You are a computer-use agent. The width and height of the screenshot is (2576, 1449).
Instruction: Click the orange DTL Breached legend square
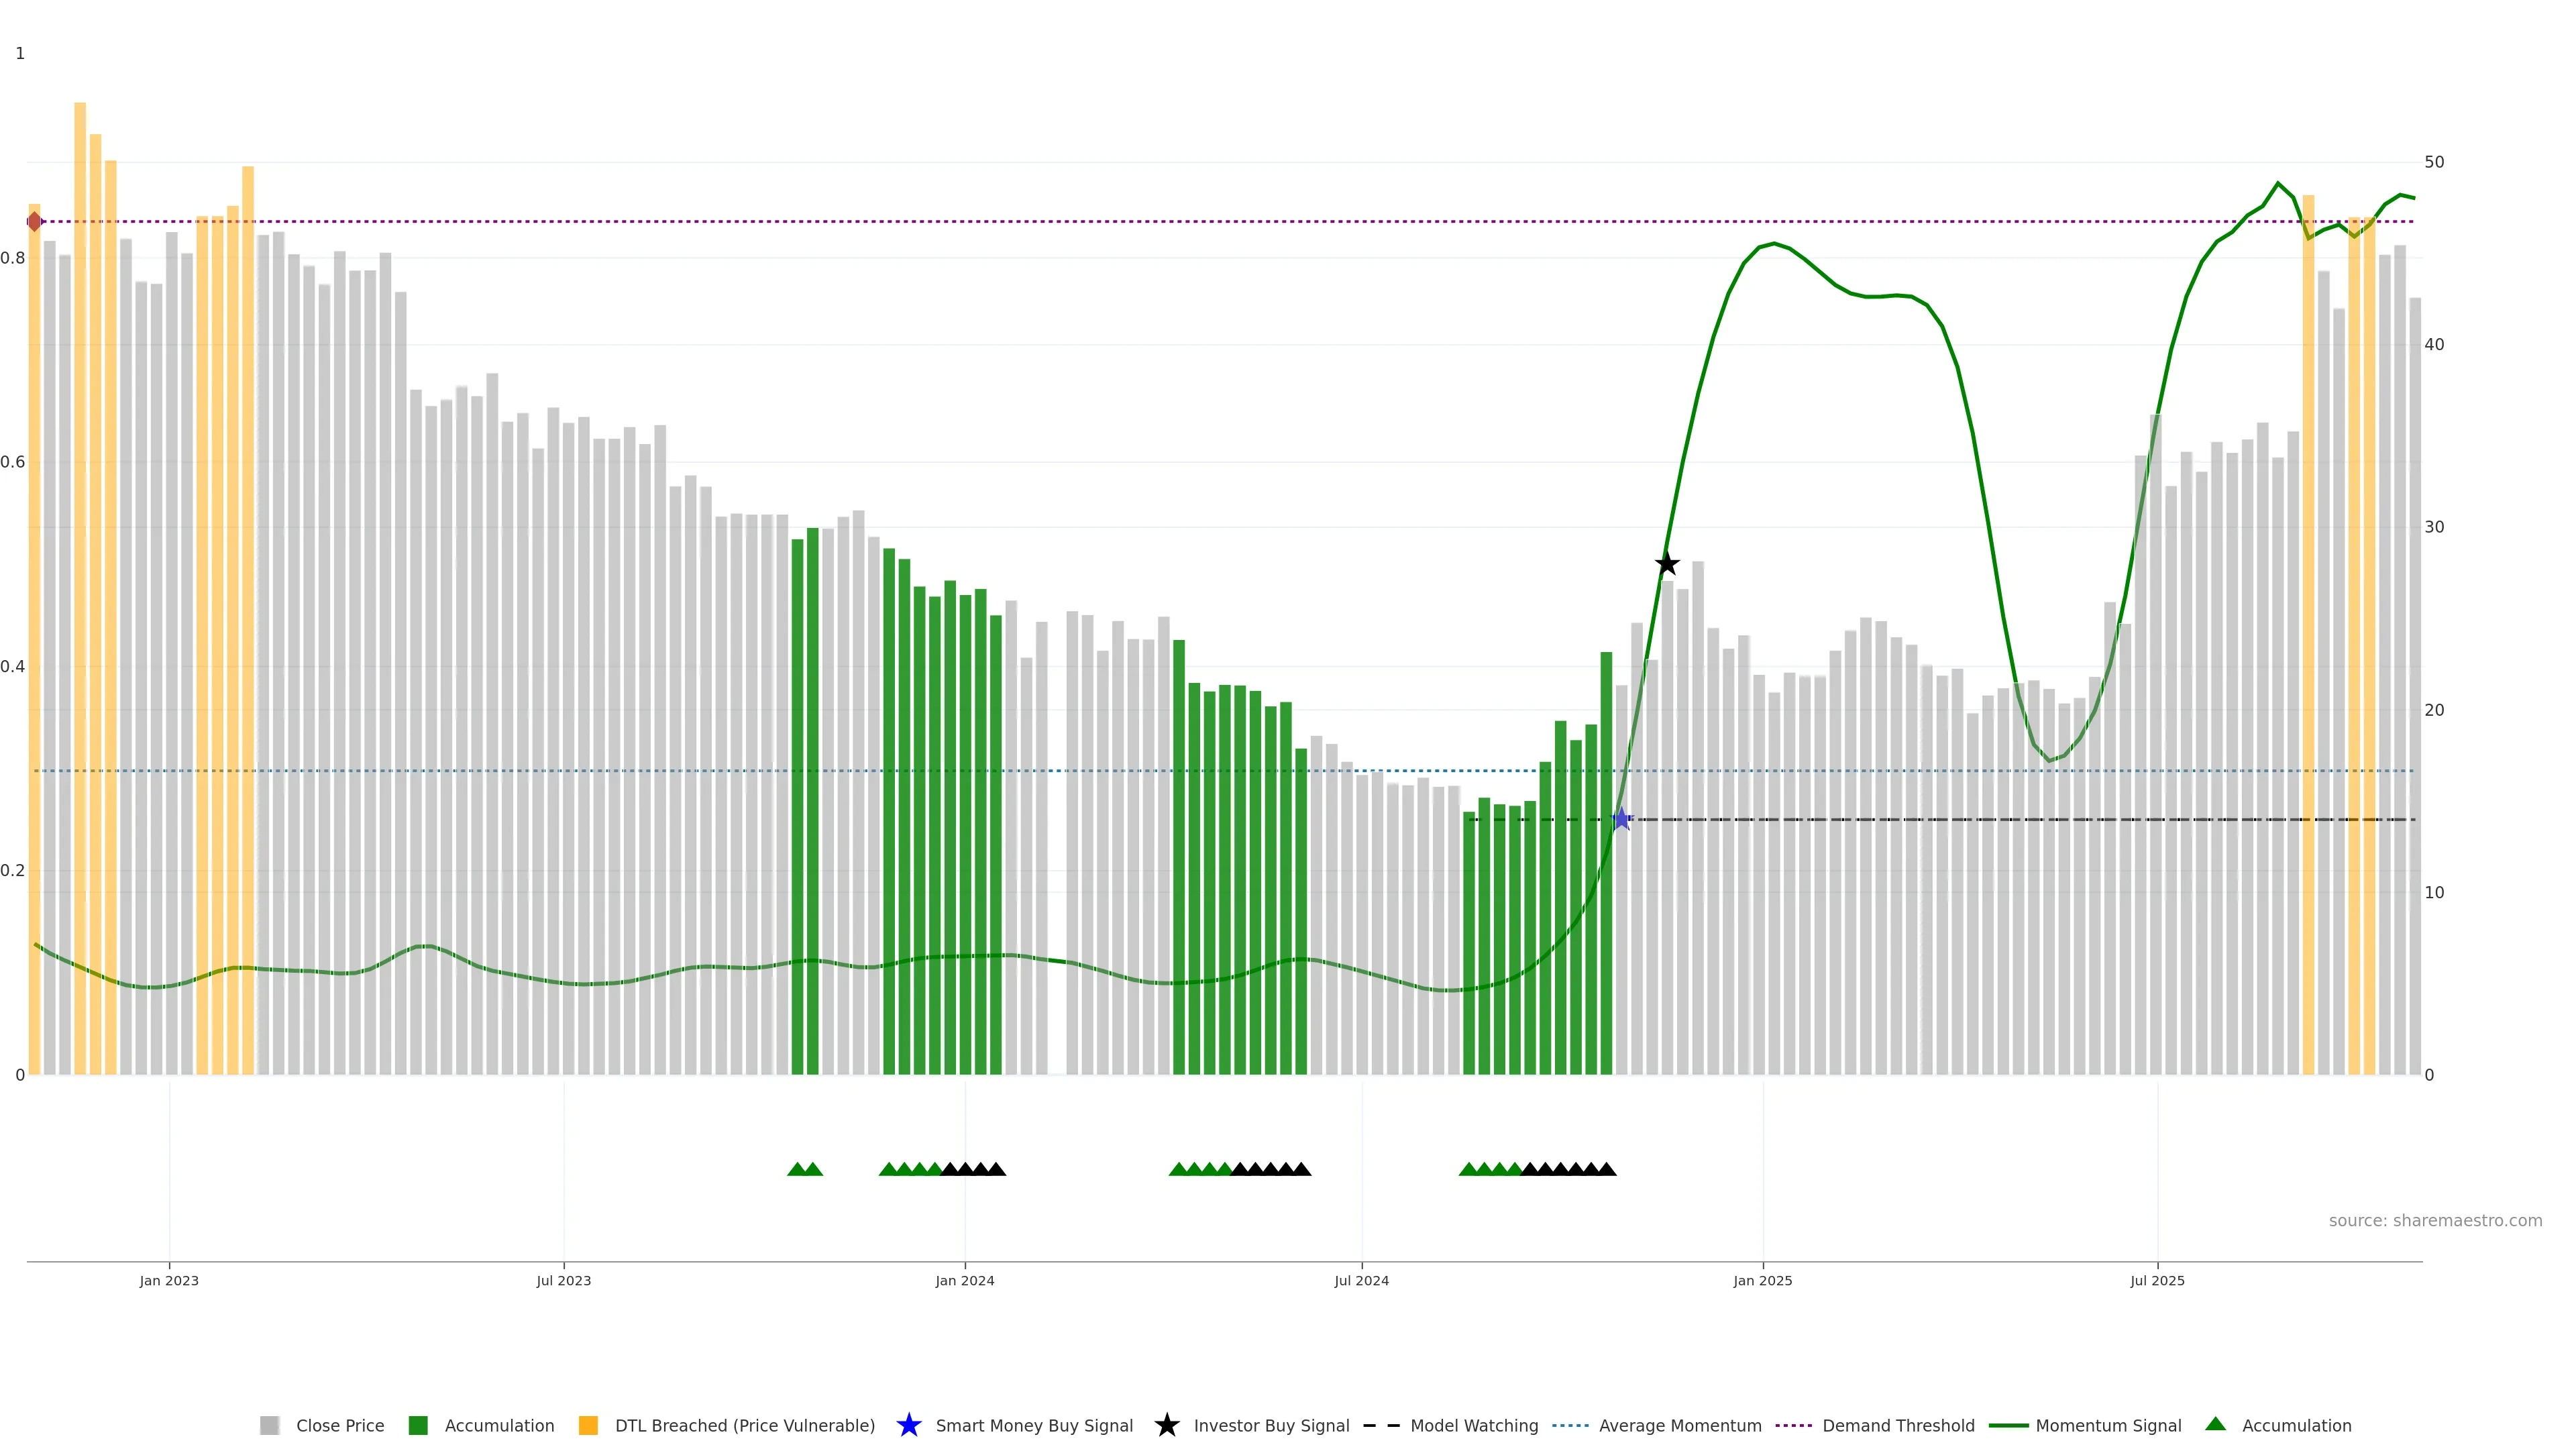pyautogui.click(x=588, y=1425)
